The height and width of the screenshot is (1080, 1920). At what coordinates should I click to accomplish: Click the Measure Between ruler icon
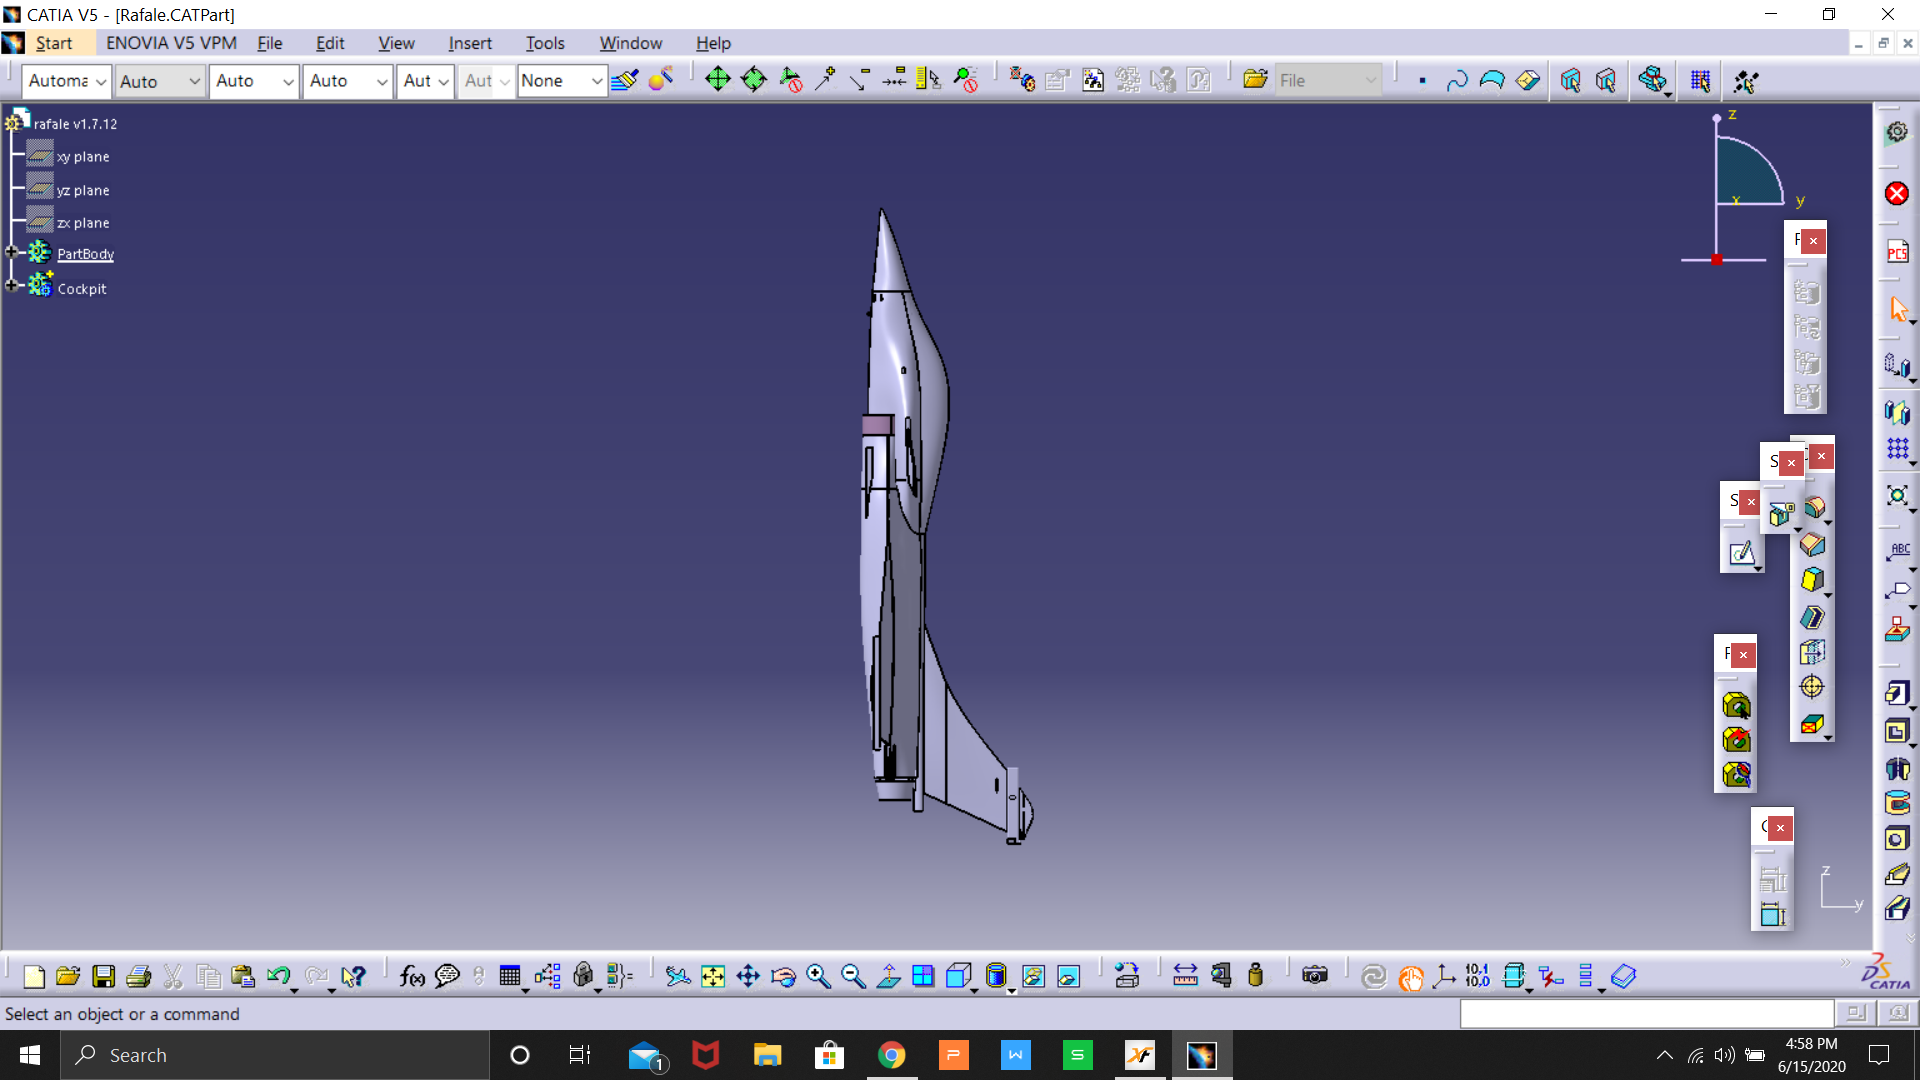tap(1185, 976)
